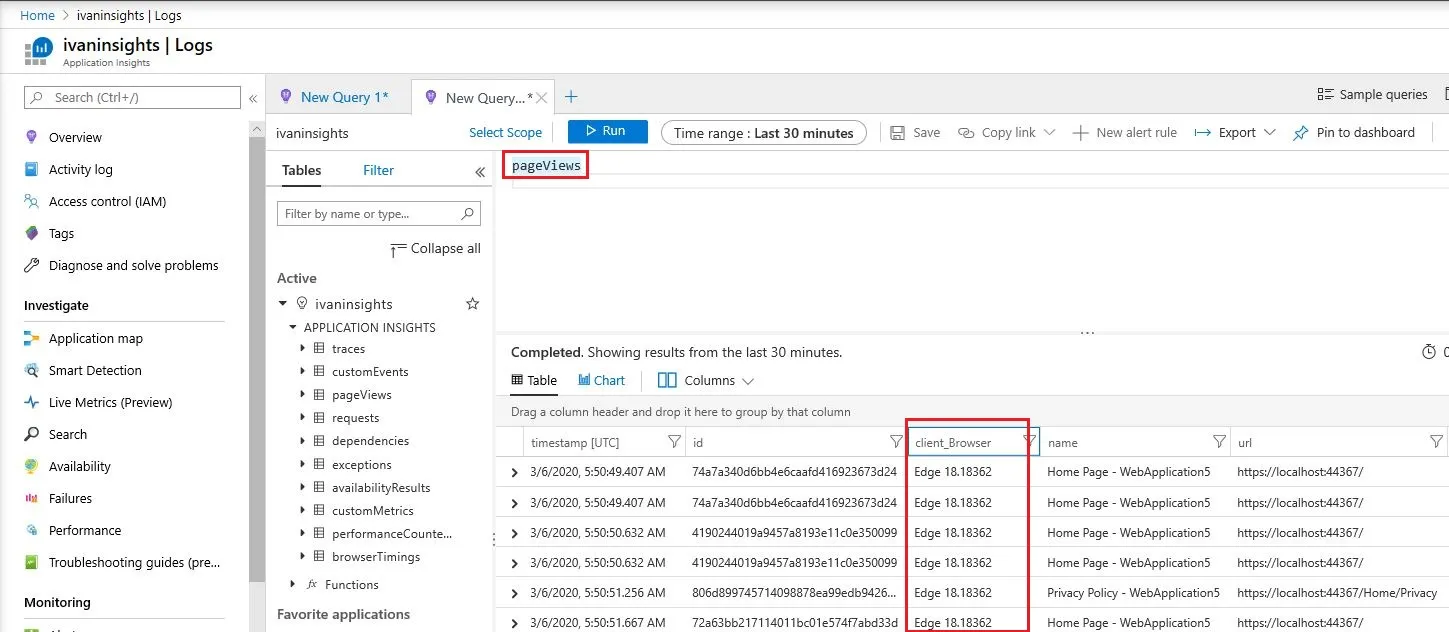Image resolution: width=1449 pixels, height=632 pixels.
Task: Open the Availability globe icon
Action: [31, 466]
